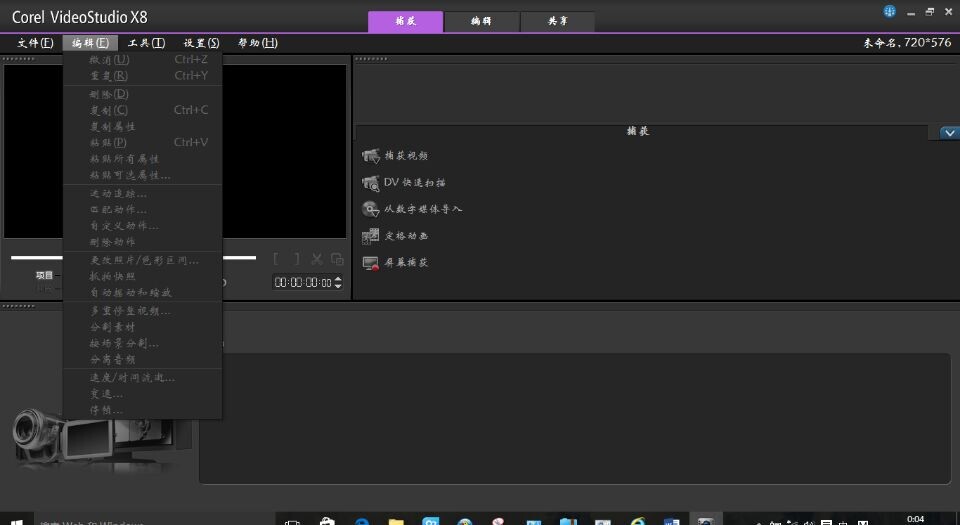Open 定格动画 stop motion tool

[371, 236]
